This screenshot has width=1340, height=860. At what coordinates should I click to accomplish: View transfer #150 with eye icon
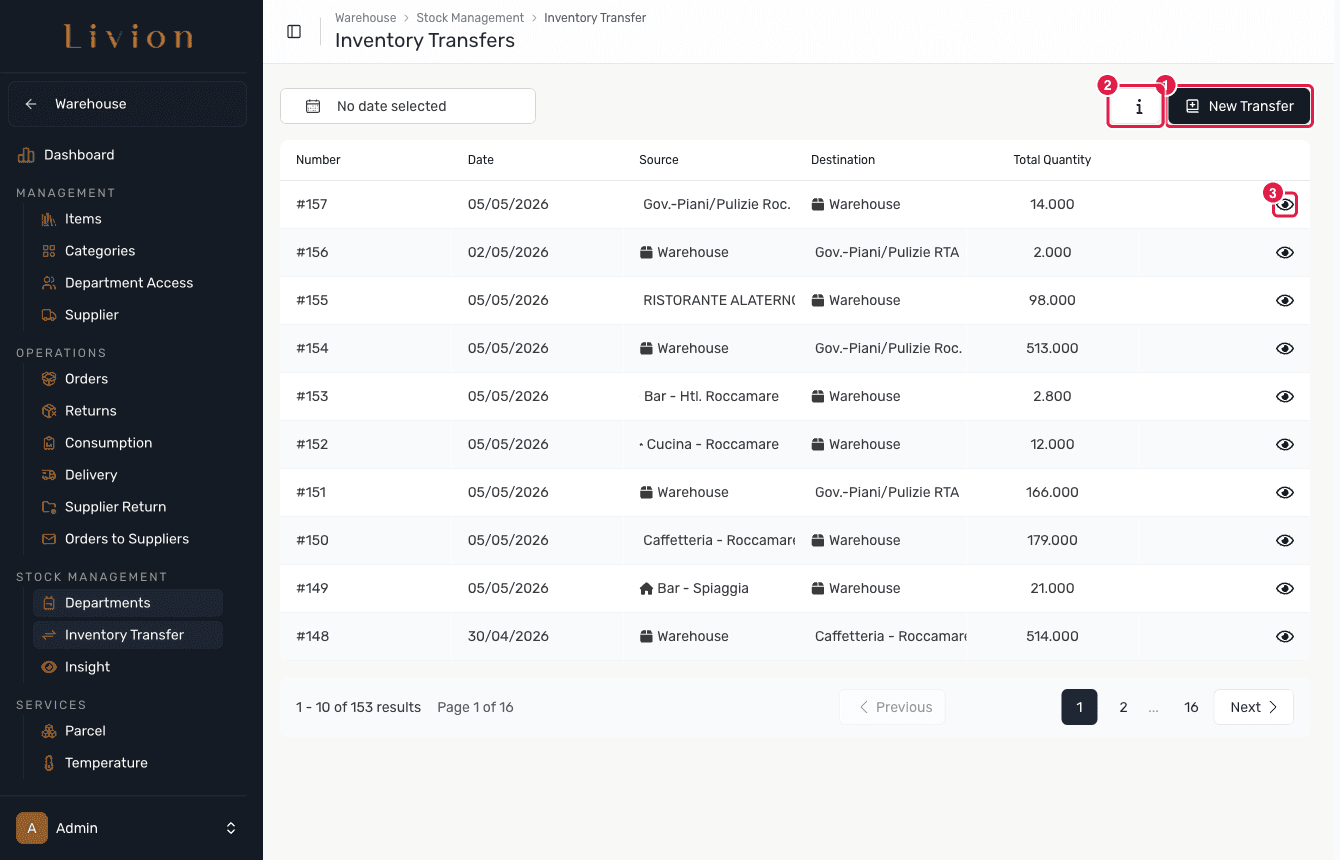point(1285,540)
